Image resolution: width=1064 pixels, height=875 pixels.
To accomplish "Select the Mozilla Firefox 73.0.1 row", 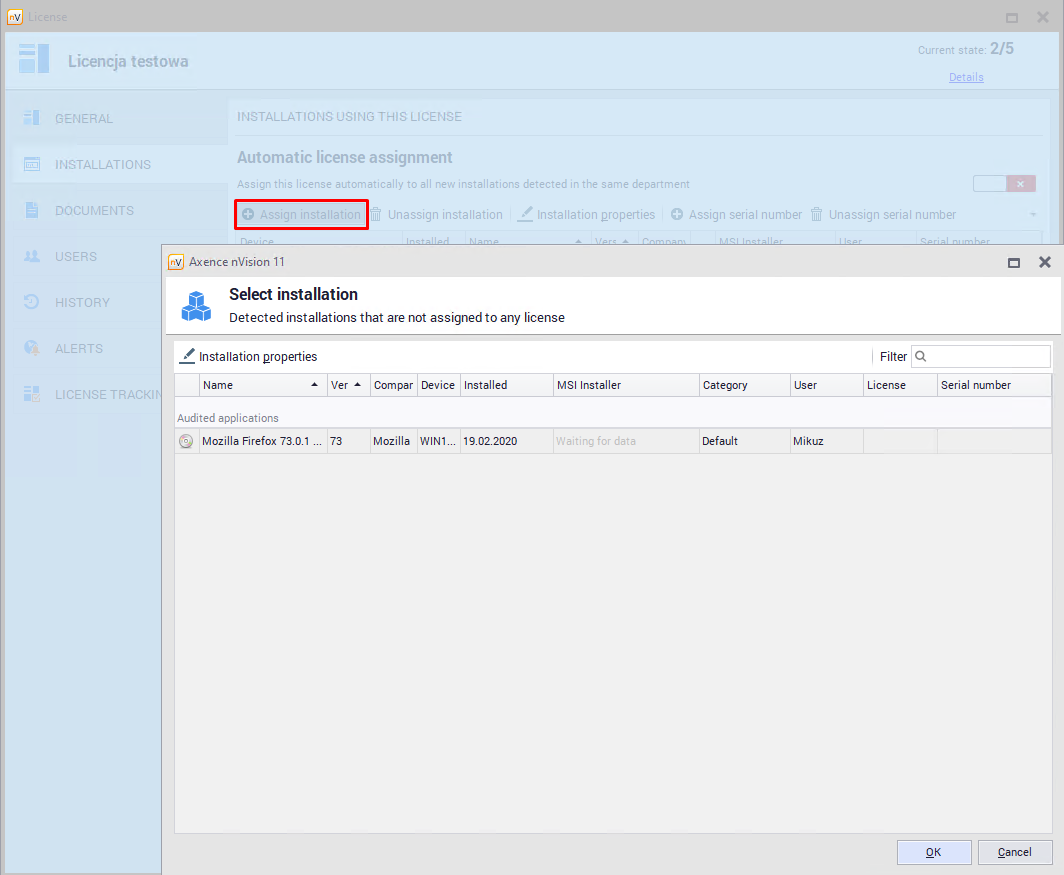I will (x=260, y=441).
